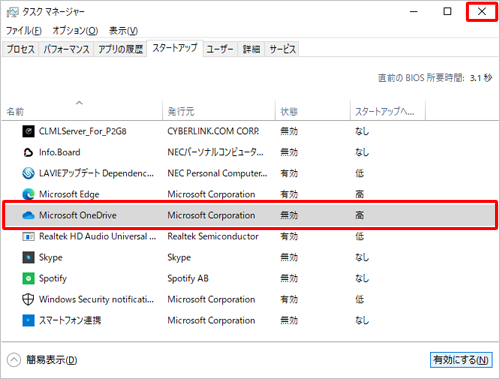Click the Microsoft Edge icon
Viewport: 500px width, 379px height.
tap(28, 194)
